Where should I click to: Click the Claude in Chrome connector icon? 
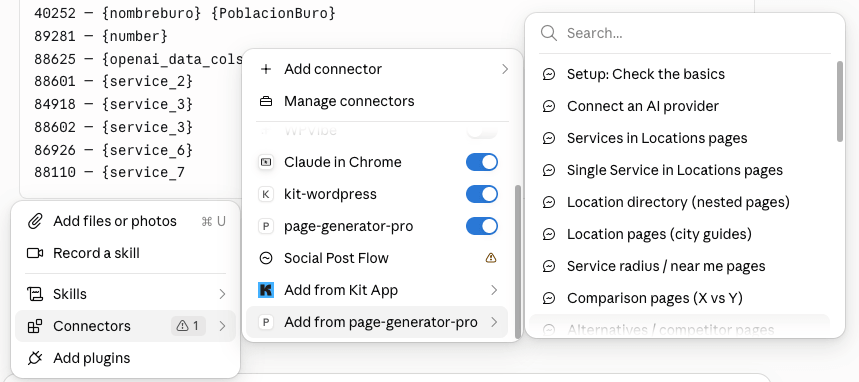(x=266, y=162)
